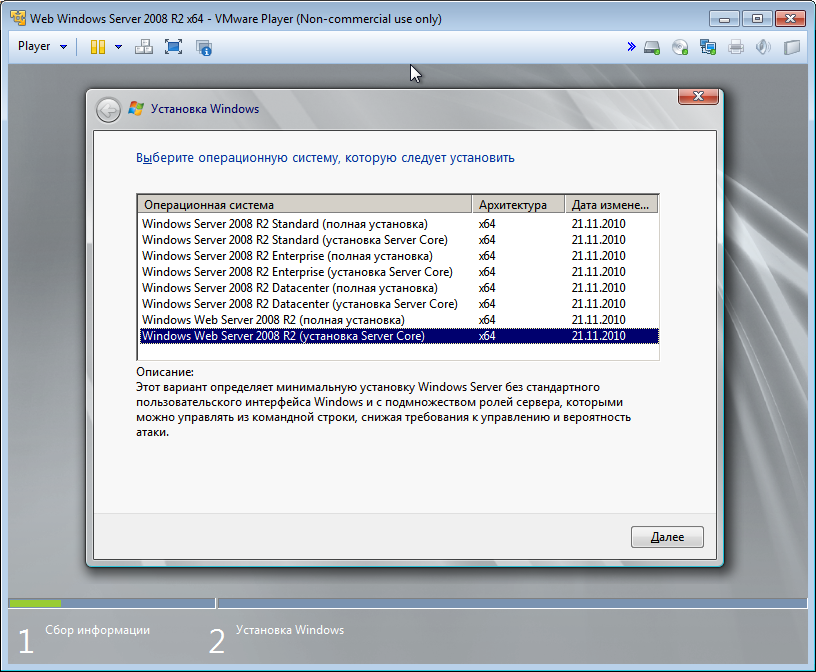Minimize the VMware Player window
816x672 pixels.
click(724, 18)
